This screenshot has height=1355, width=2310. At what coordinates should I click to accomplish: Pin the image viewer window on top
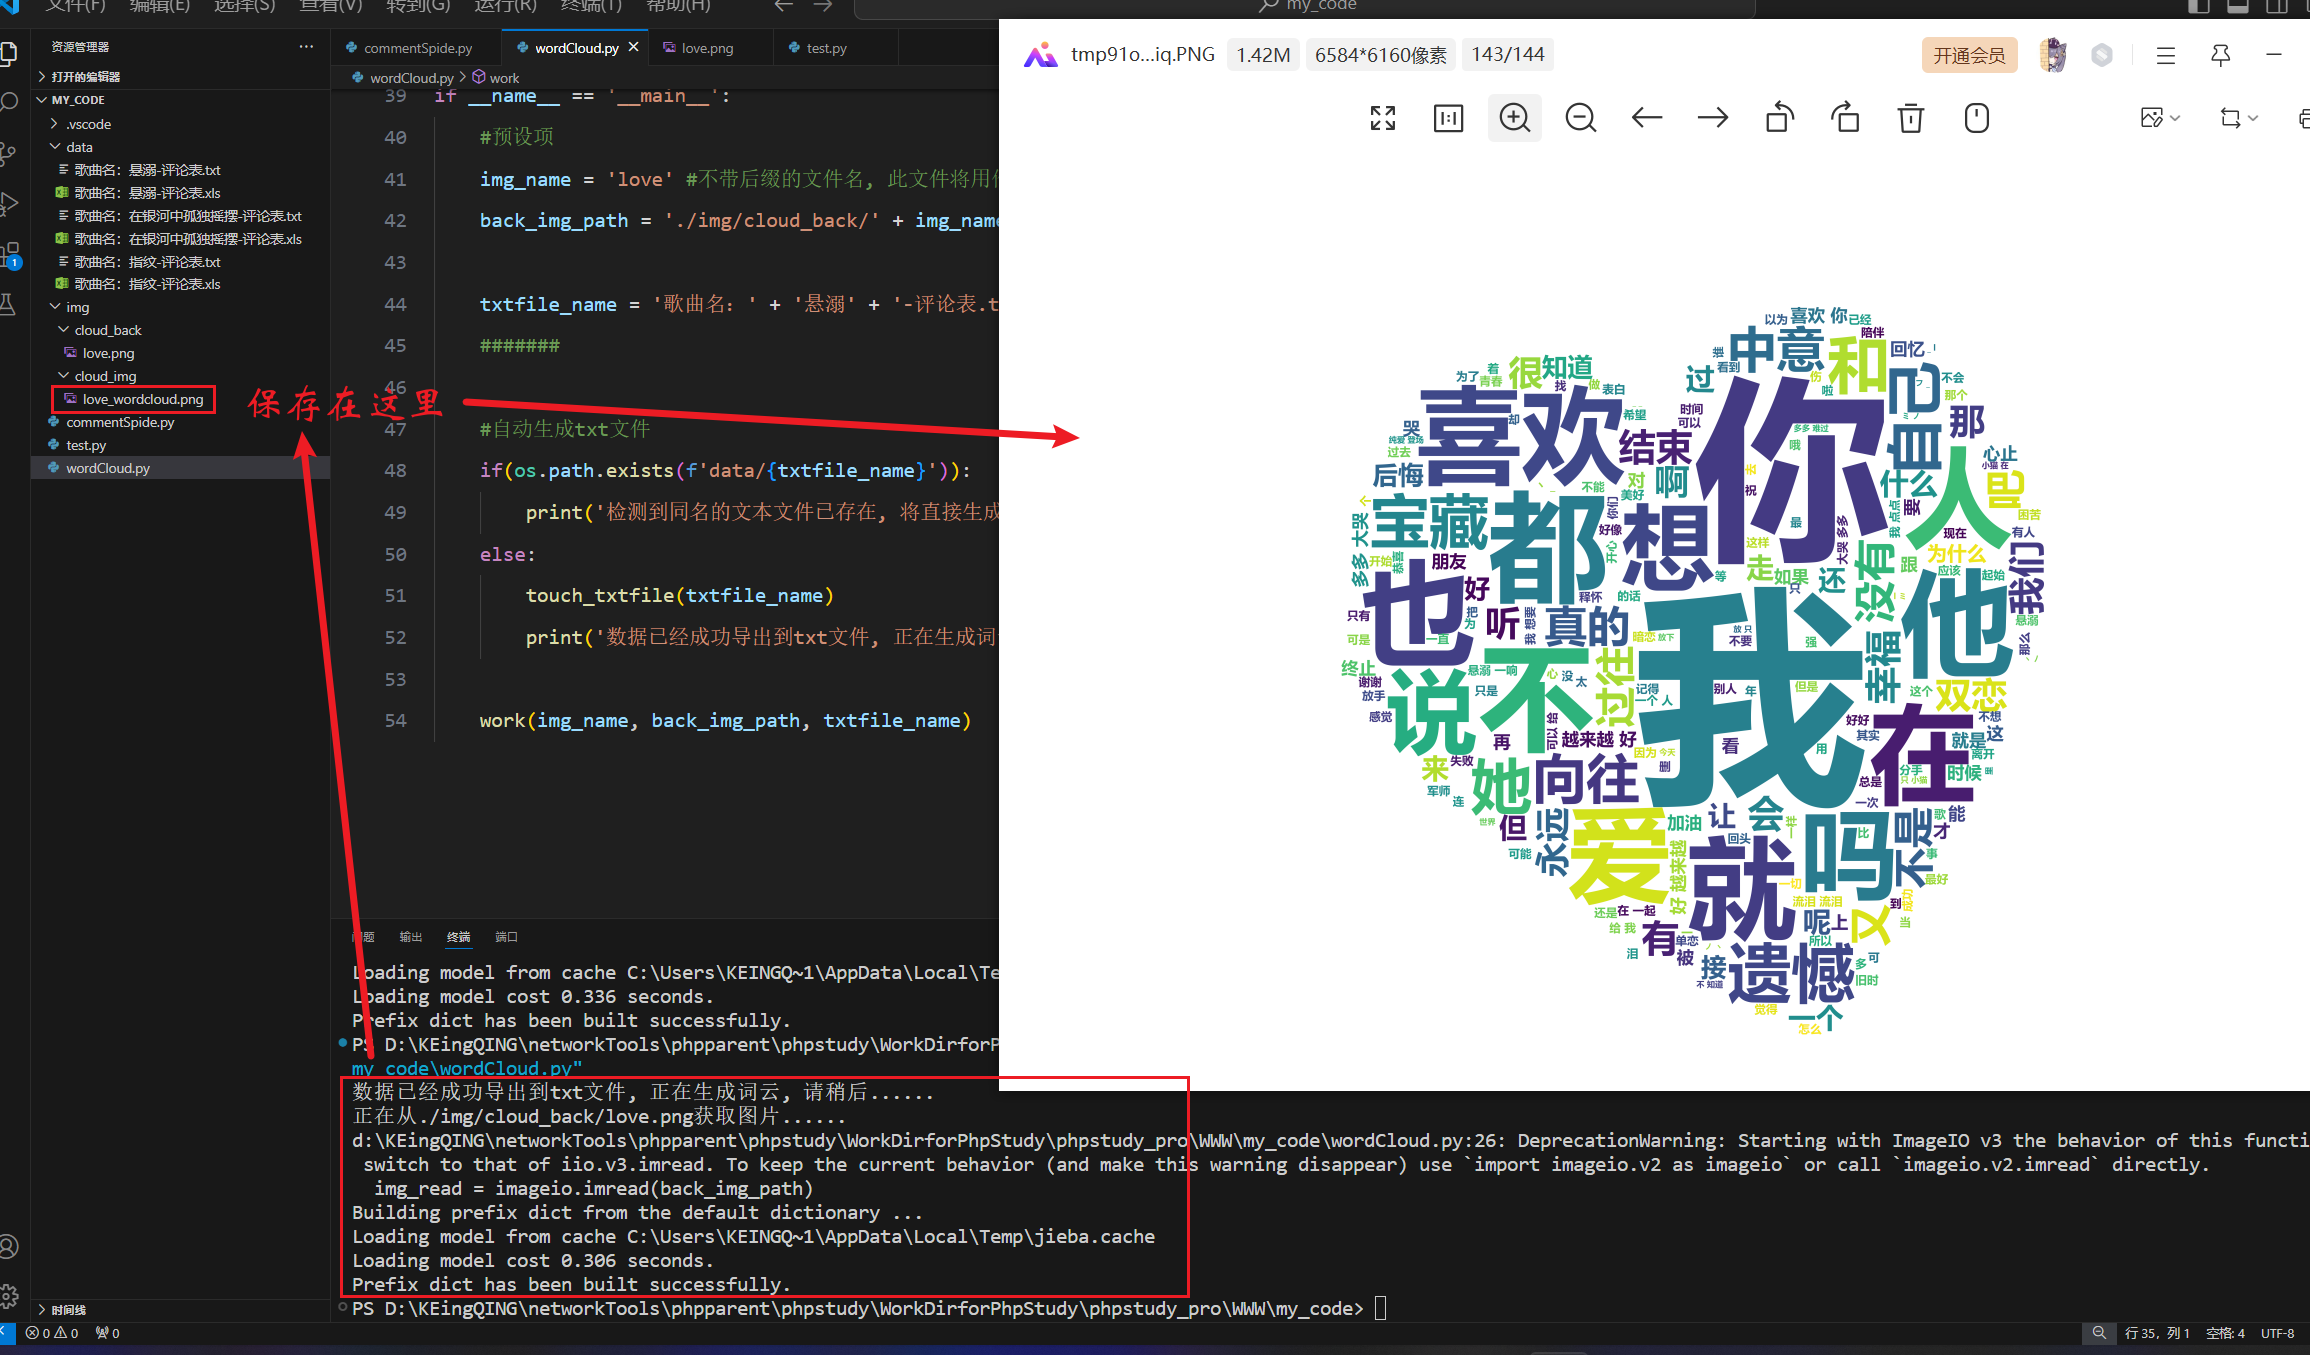coord(2220,56)
